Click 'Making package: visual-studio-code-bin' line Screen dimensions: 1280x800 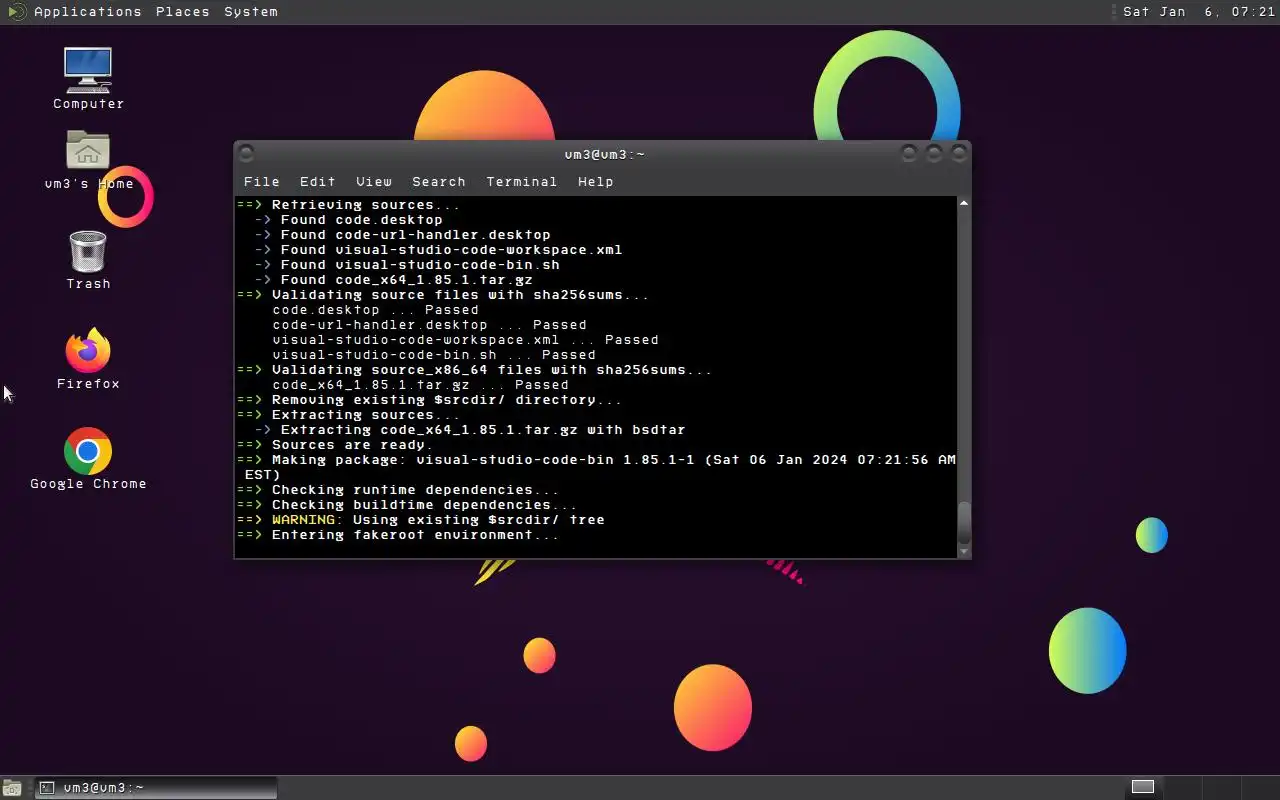[x=596, y=460]
